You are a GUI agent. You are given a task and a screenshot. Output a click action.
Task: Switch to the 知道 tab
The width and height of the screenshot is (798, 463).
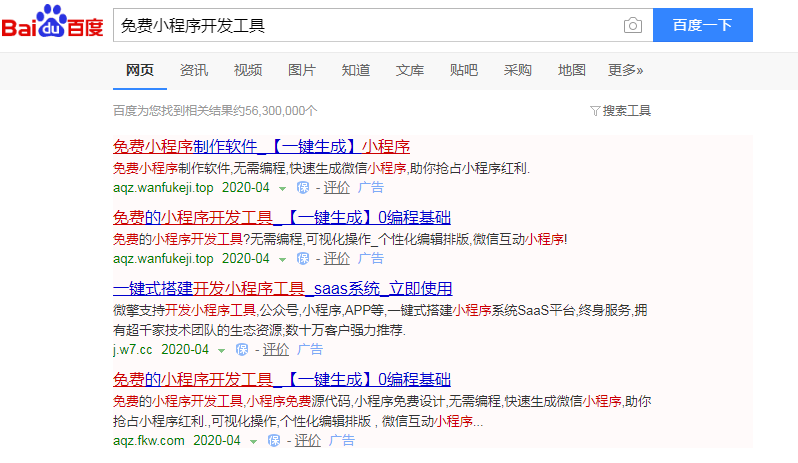(356, 70)
